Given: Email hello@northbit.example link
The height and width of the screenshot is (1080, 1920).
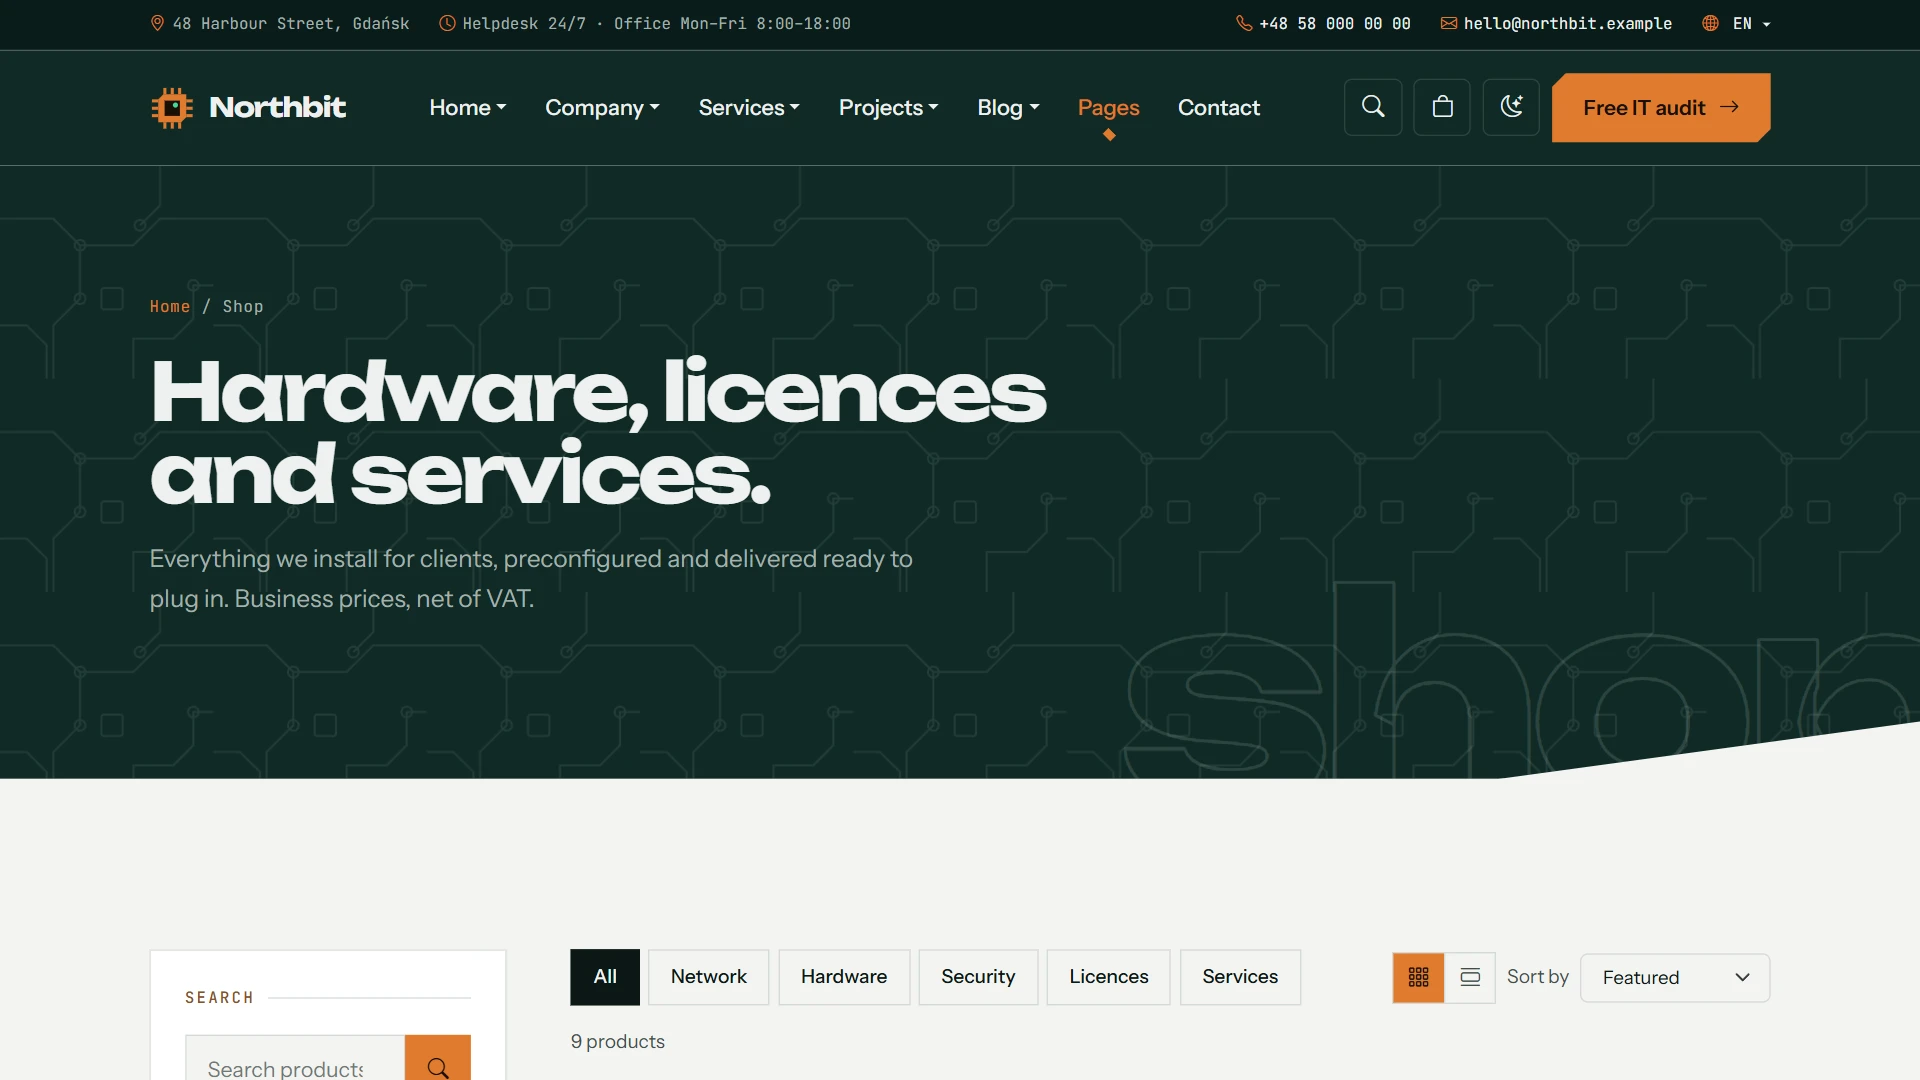Looking at the screenshot, I should (1567, 23).
